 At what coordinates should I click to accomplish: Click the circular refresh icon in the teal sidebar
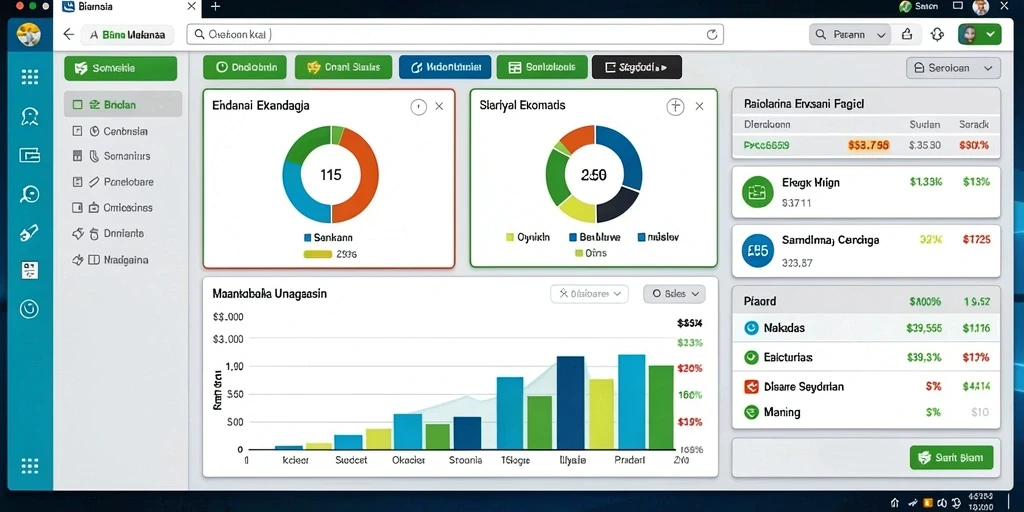(x=29, y=309)
